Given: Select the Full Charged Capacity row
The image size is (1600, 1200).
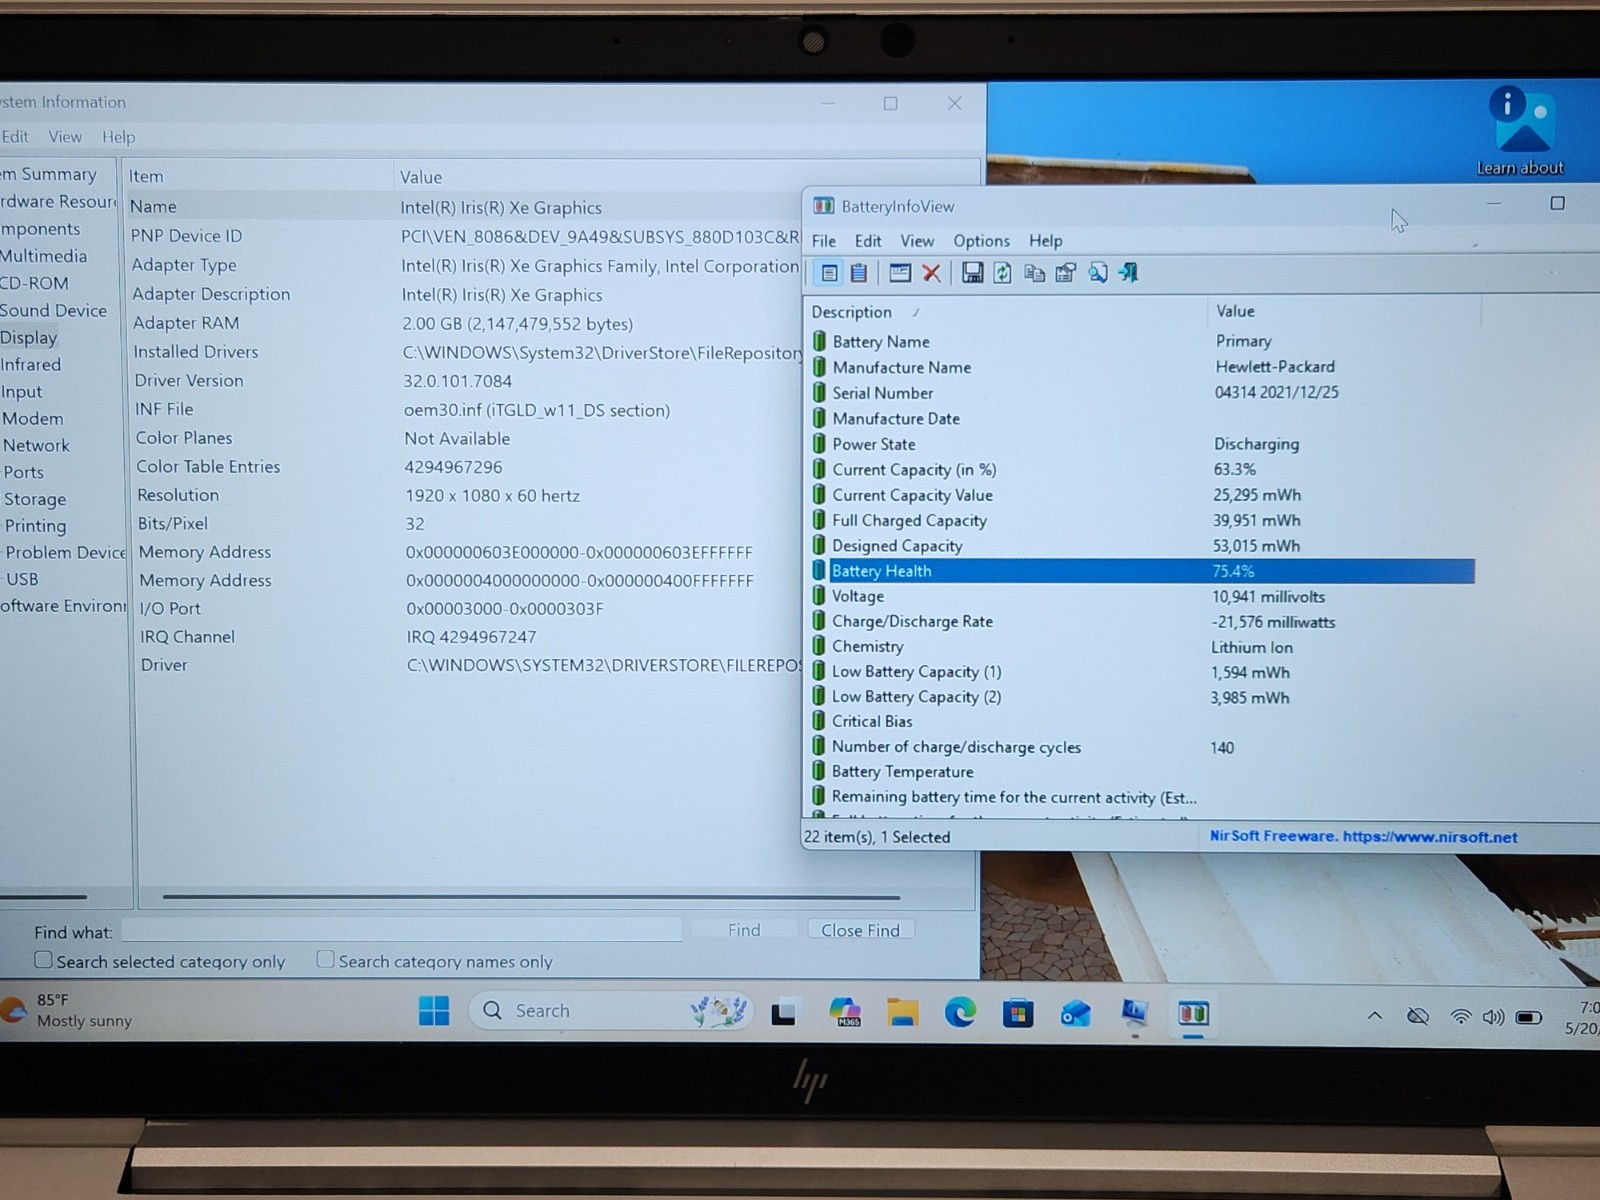Looking at the screenshot, I should (1141, 521).
